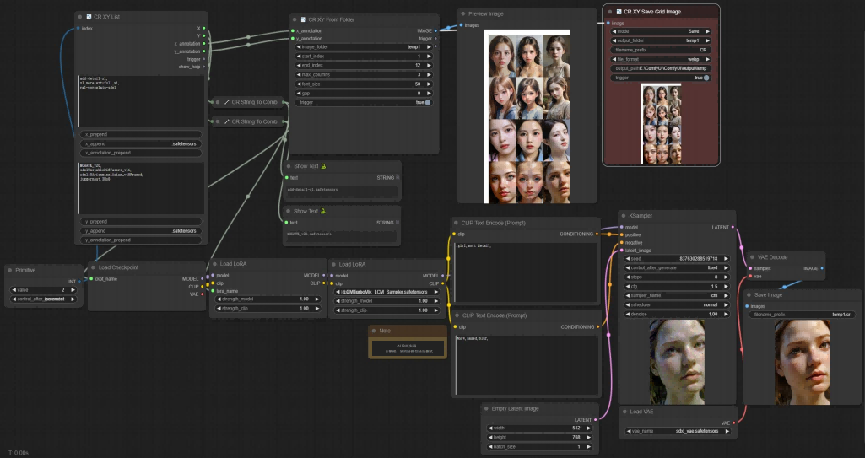Image resolution: width=865 pixels, height=458 pixels.
Task: Click the Note node text box
Action: [x=407, y=349]
